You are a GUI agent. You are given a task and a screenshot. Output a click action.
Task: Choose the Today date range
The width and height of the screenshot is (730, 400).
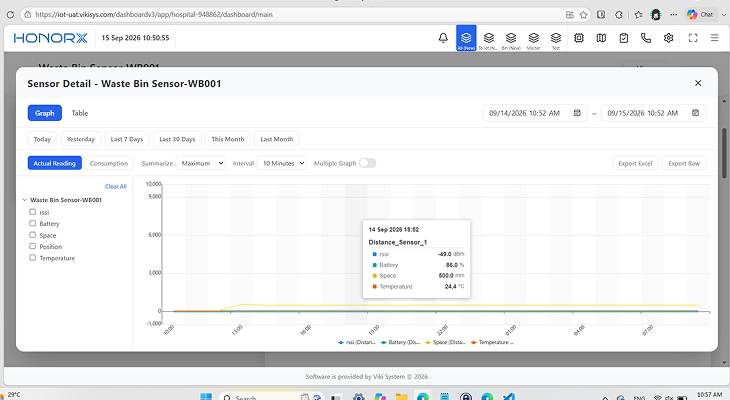42,139
